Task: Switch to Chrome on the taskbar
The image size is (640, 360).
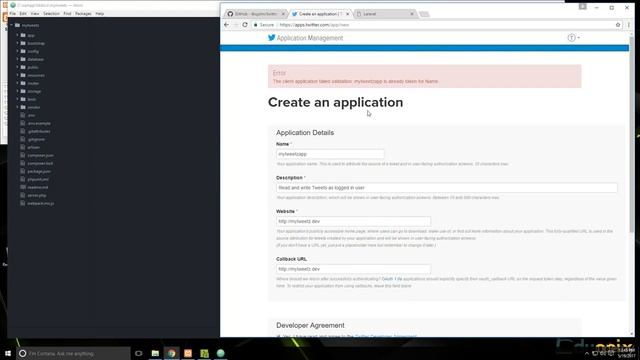Action: click(x=171, y=353)
